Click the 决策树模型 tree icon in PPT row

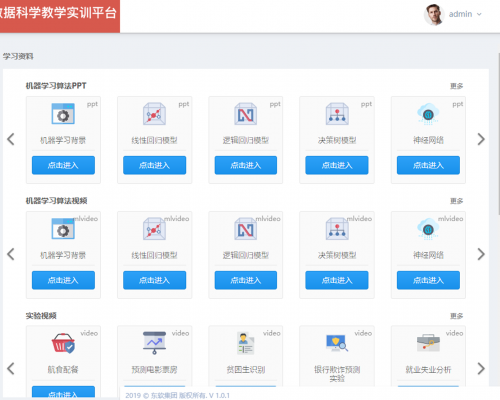tap(337, 114)
